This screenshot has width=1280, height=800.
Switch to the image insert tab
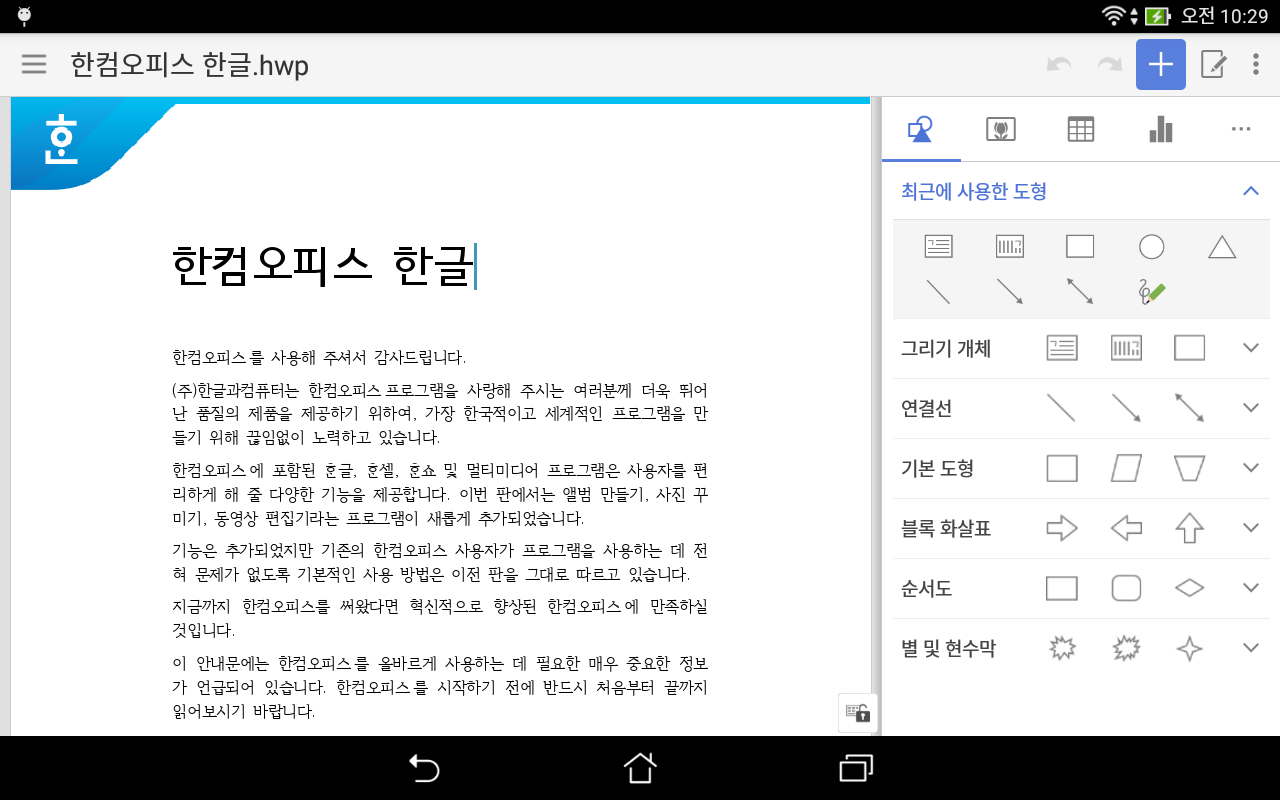1001,129
